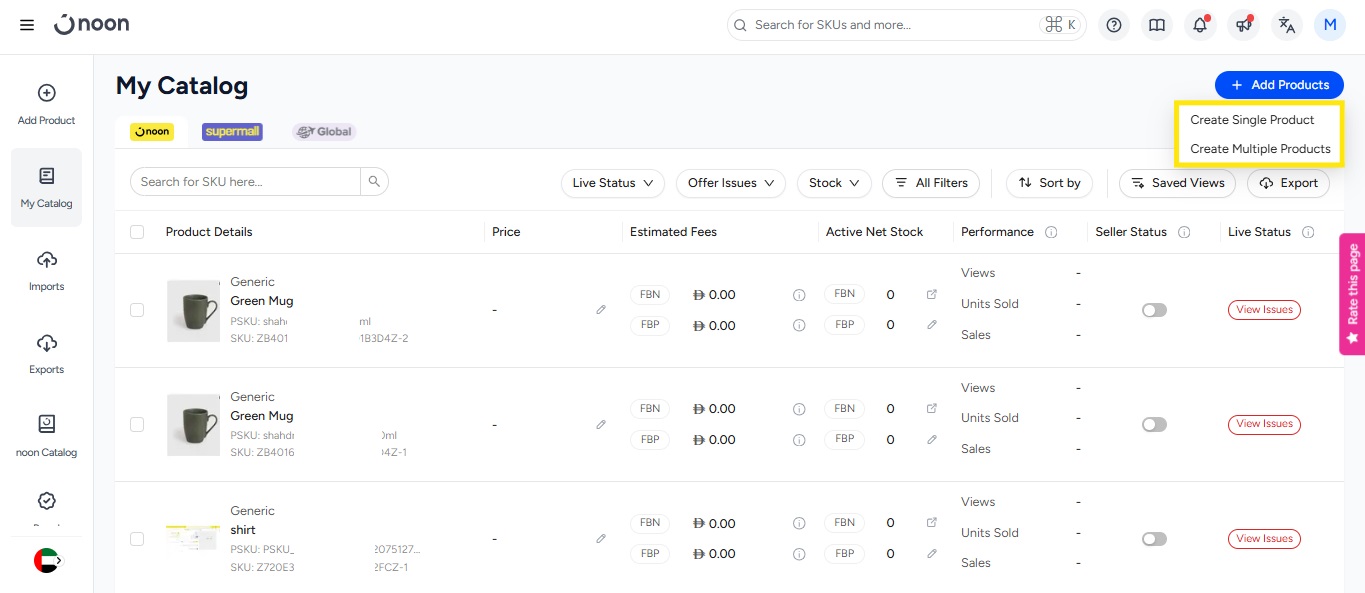Click the language translate icon
This screenshot has width=1365, height=593.
click(1287, 25)
